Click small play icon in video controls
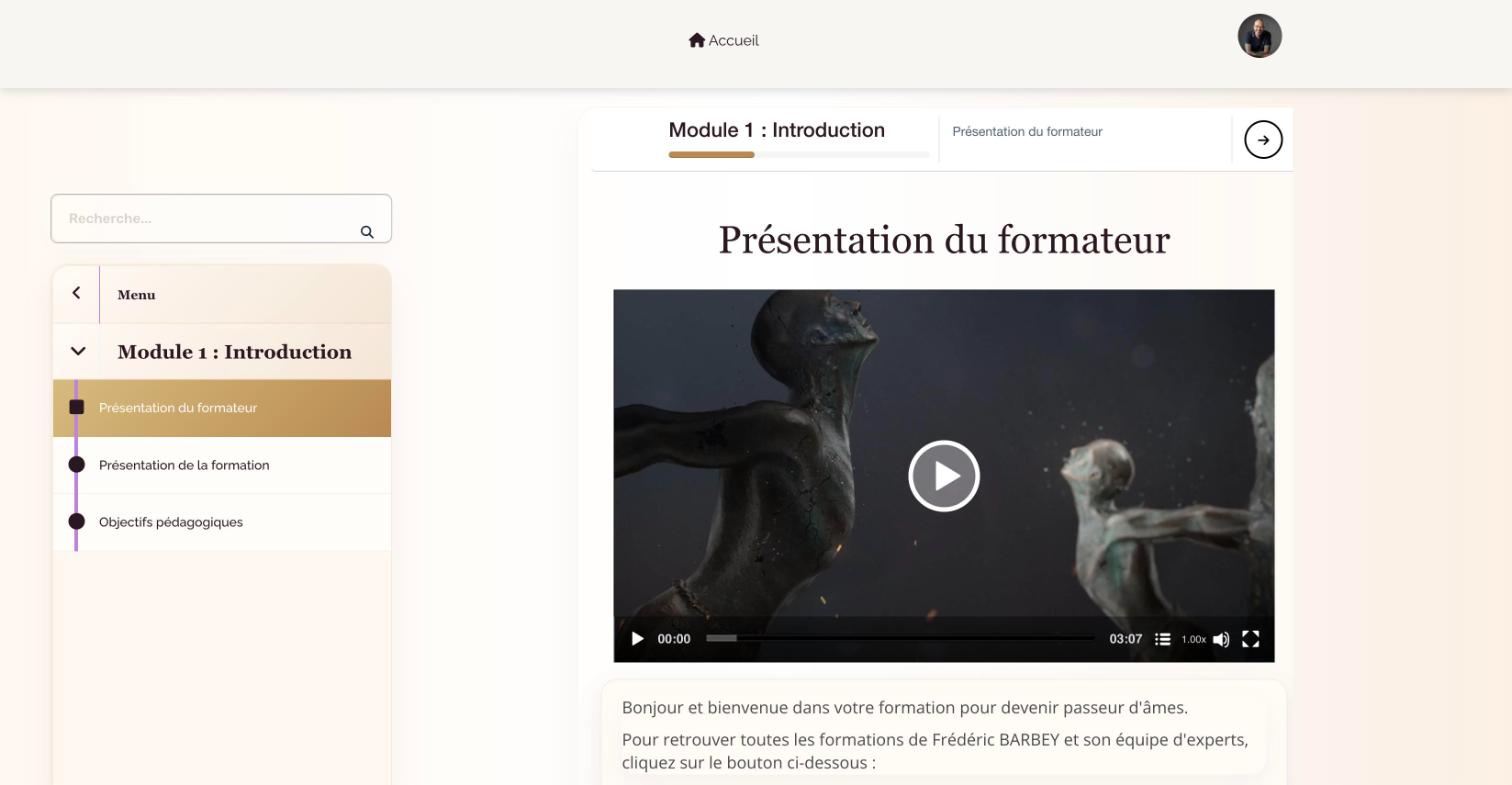 tap(637, 639)
